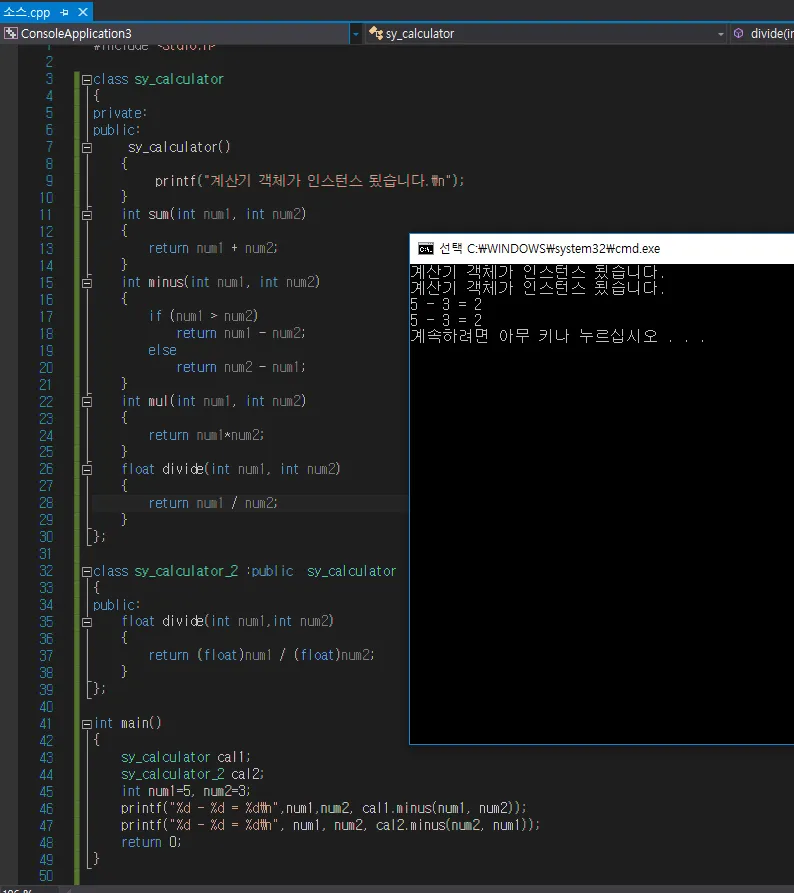Open the ConsoleApplication3 project scope dropdown
The height and width of the screenshot is (893, 794).
click(x=355, y=34)
